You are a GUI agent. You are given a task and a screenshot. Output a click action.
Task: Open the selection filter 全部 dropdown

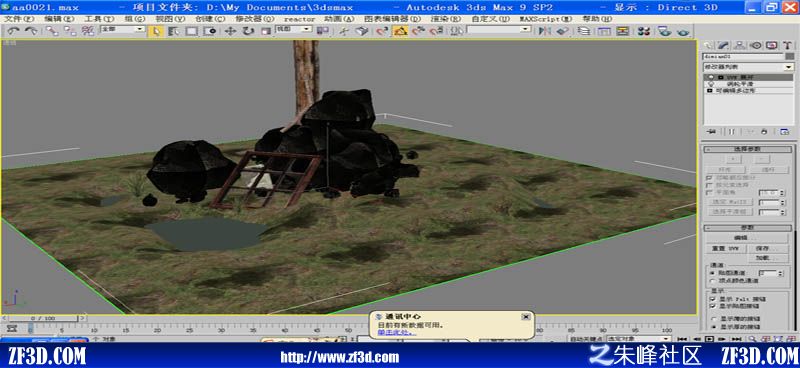point(123,30)
